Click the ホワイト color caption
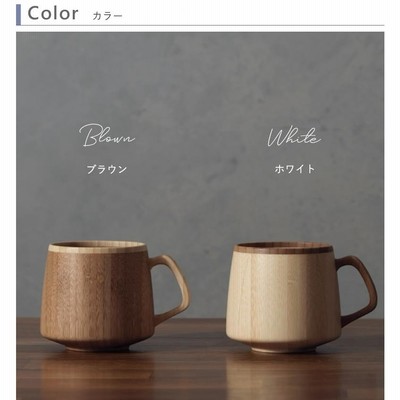400x400 pixels. (295, 169)
